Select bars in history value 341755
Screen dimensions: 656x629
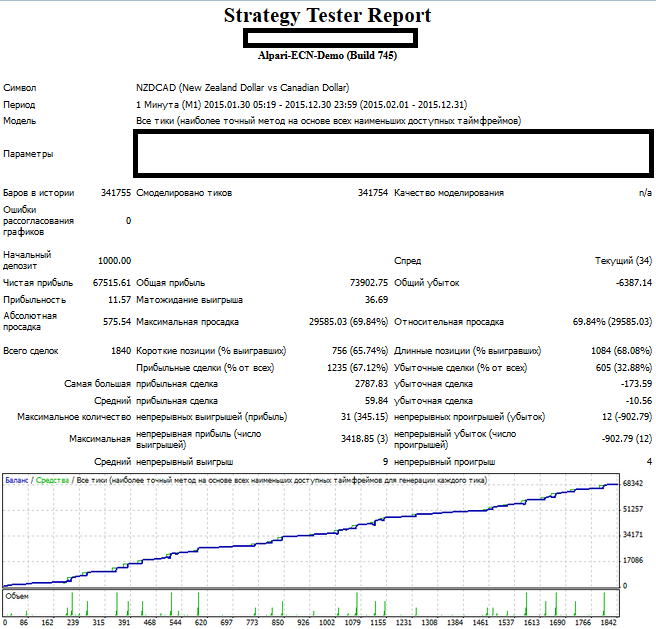pyautogui.click(x=115, y=193)
